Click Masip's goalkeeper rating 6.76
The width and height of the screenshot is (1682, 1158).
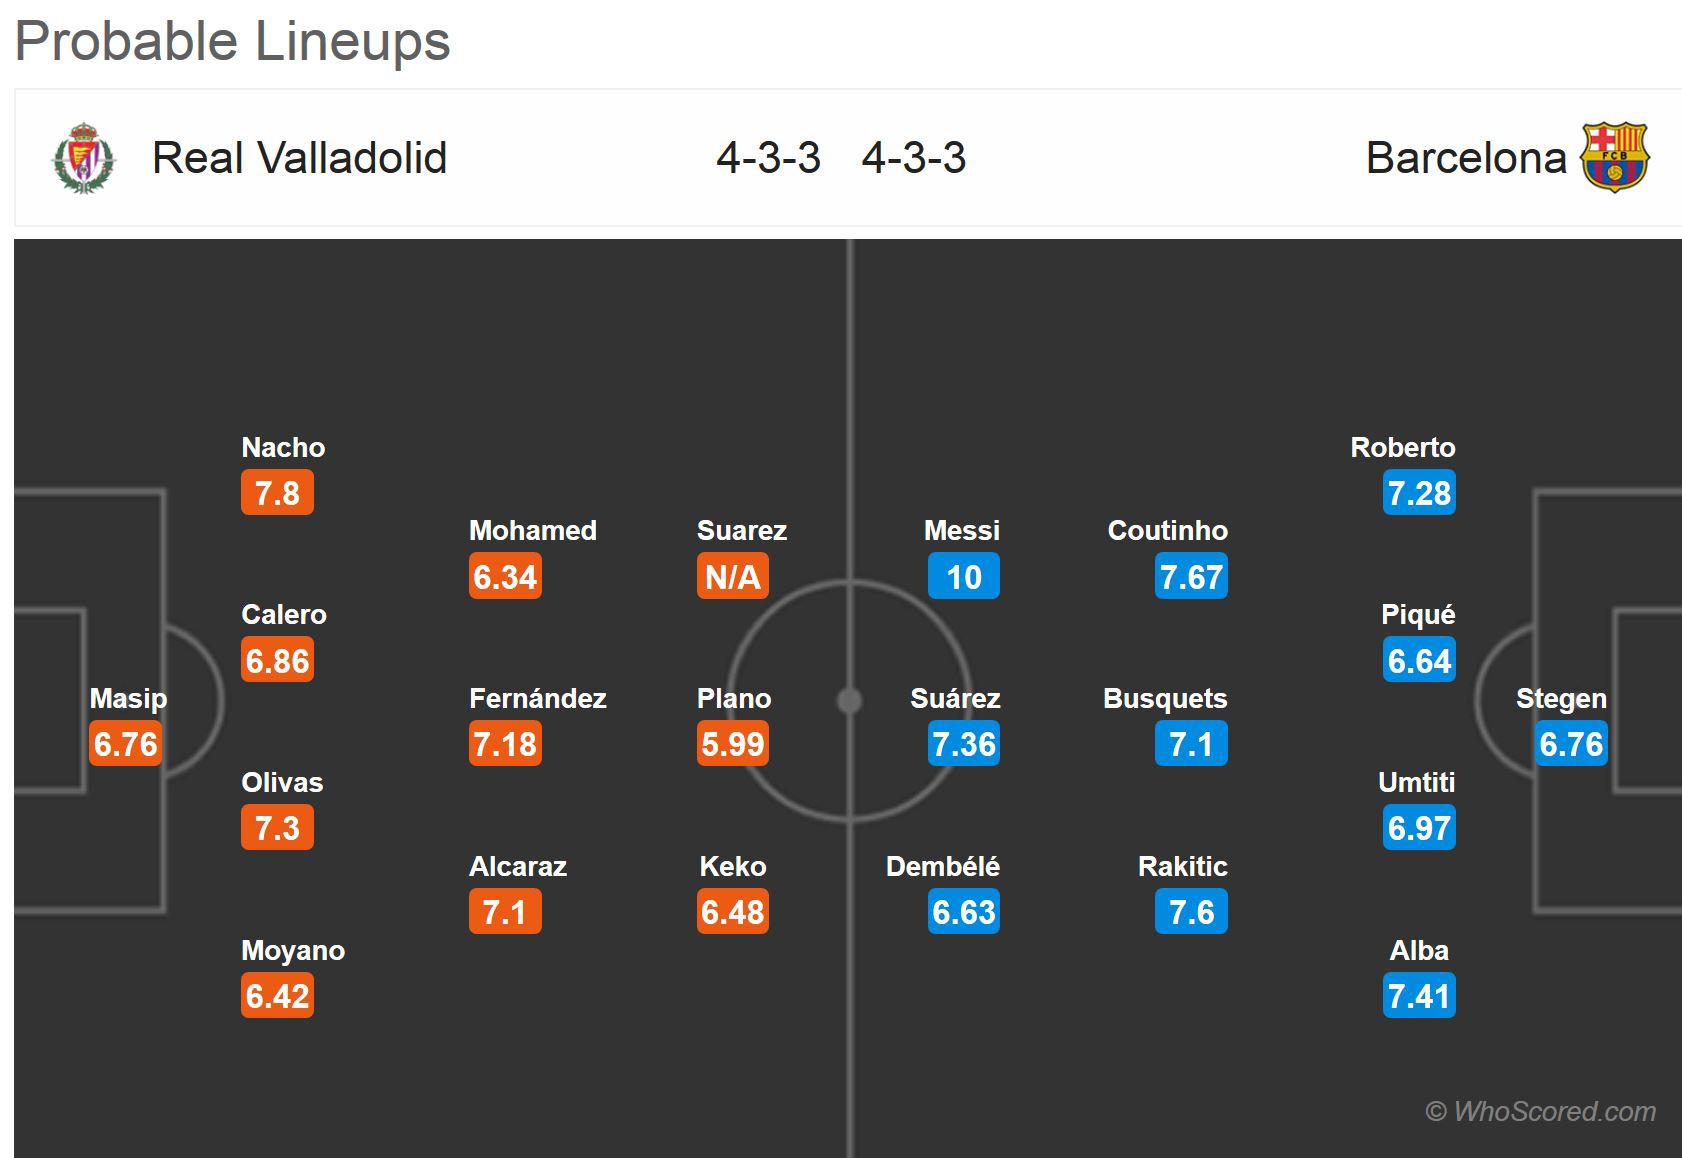[125, 744]
